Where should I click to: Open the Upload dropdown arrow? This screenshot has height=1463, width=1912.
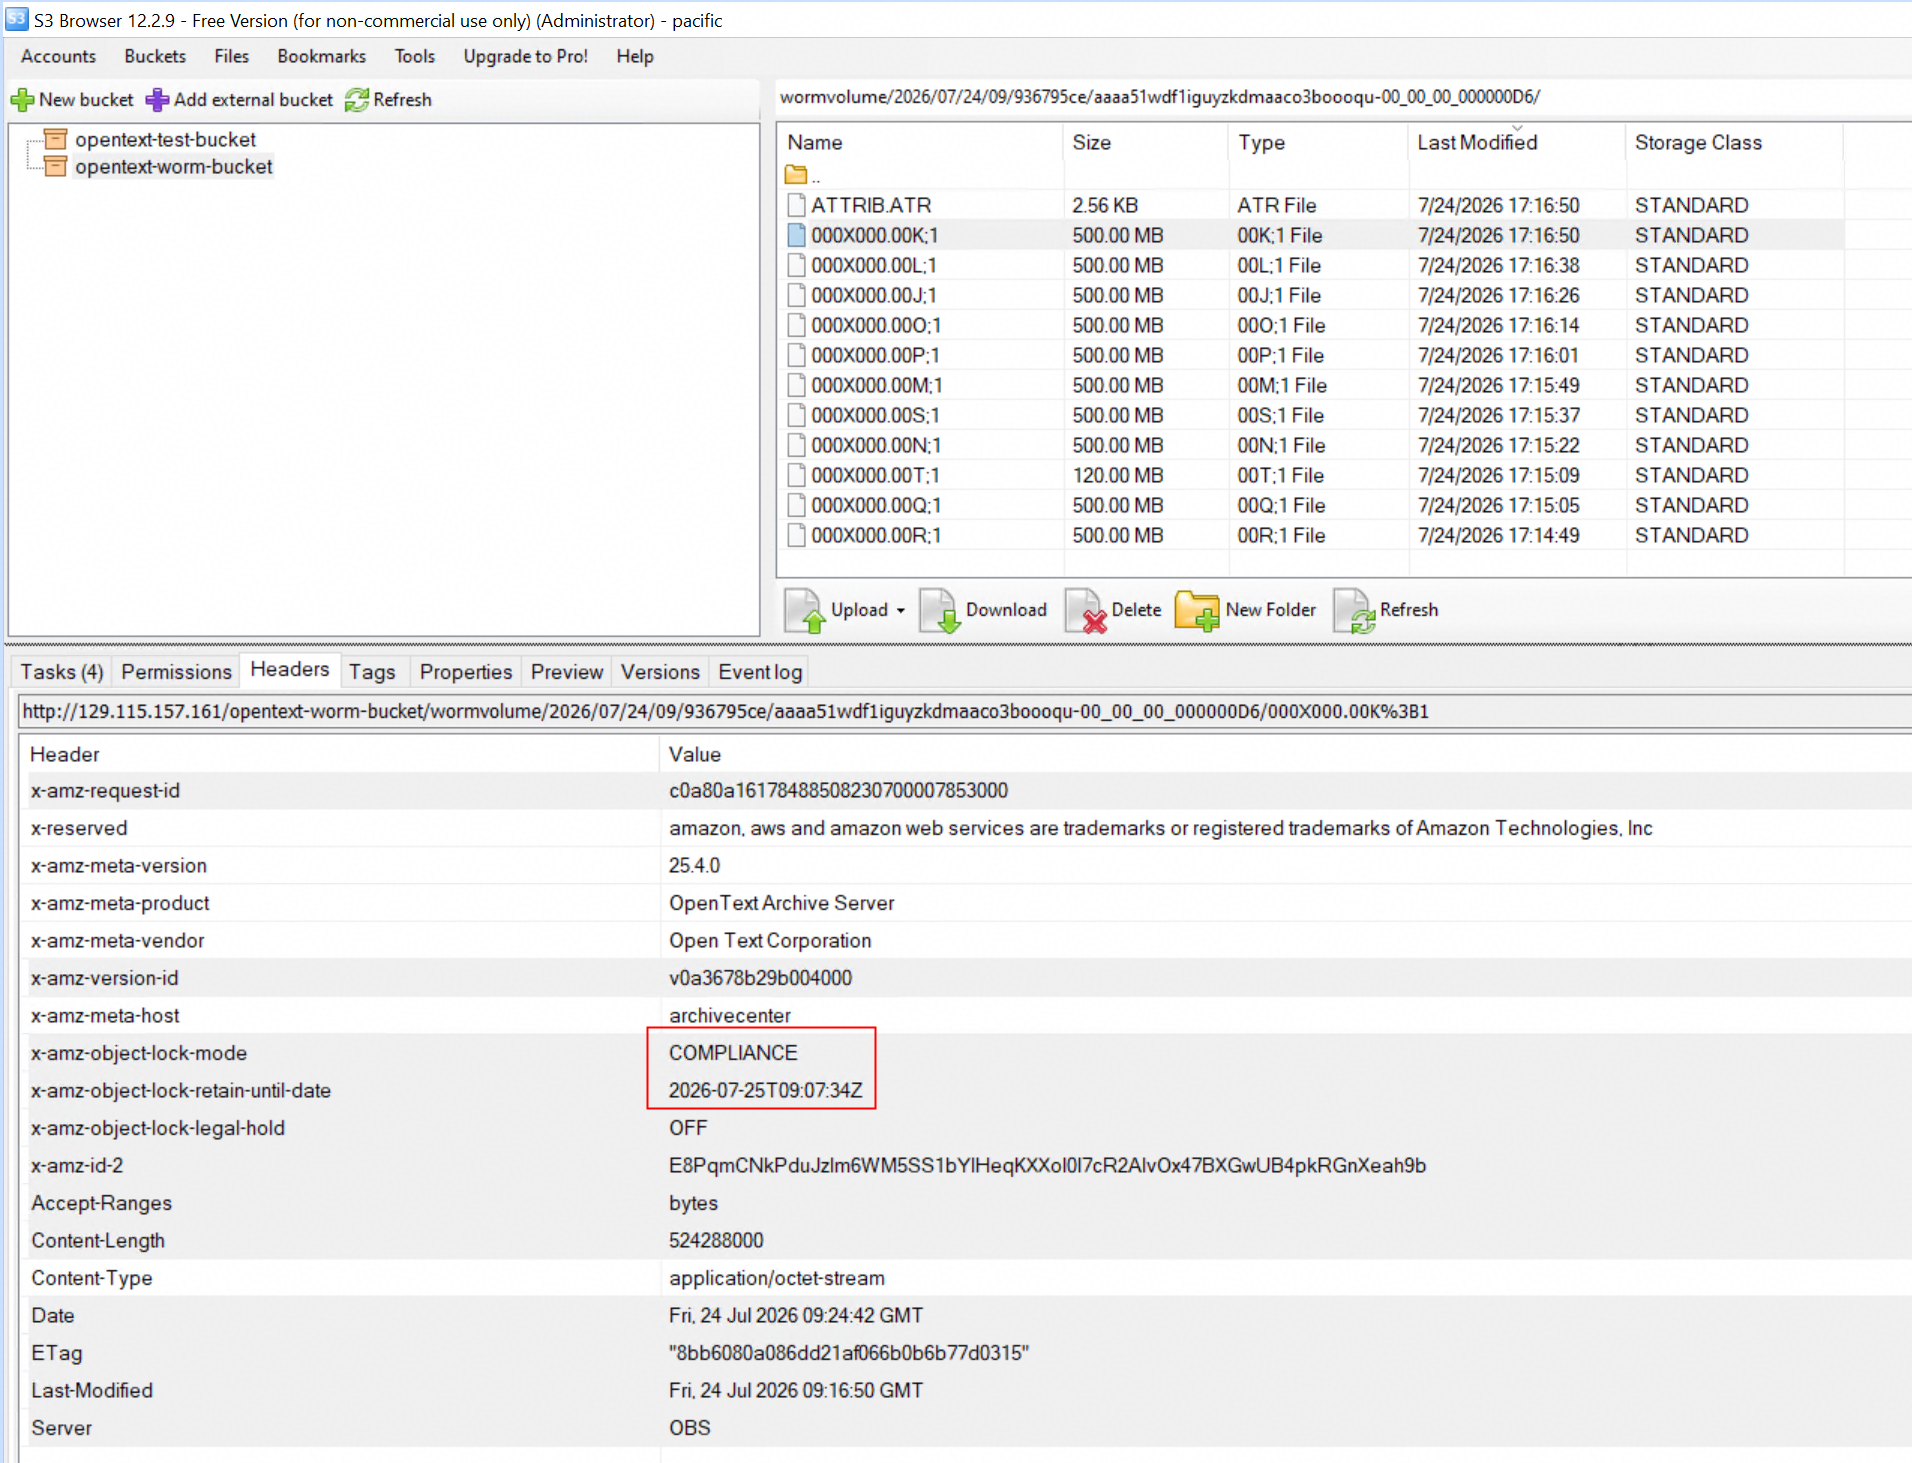click(900, 611)
